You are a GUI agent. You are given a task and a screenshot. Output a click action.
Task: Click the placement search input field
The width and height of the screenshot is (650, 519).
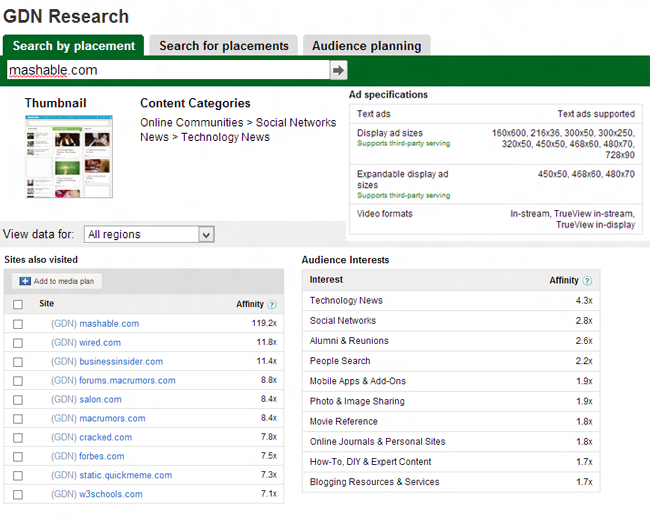point(166,70)
